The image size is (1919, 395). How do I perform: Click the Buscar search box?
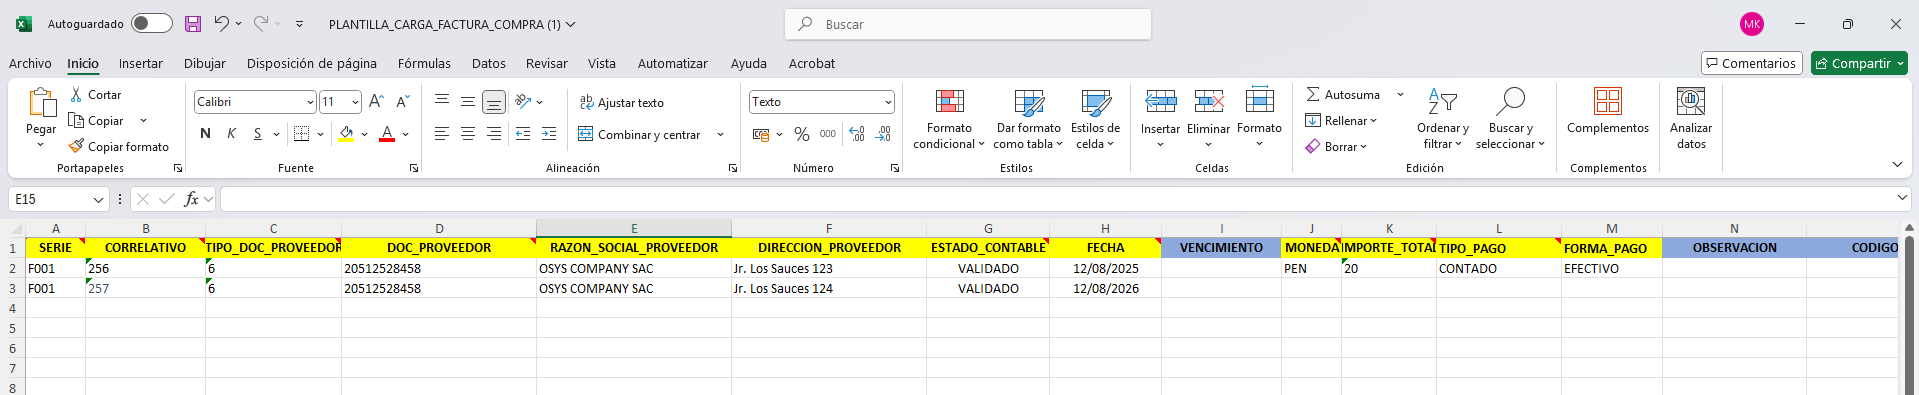click(968, 24)
